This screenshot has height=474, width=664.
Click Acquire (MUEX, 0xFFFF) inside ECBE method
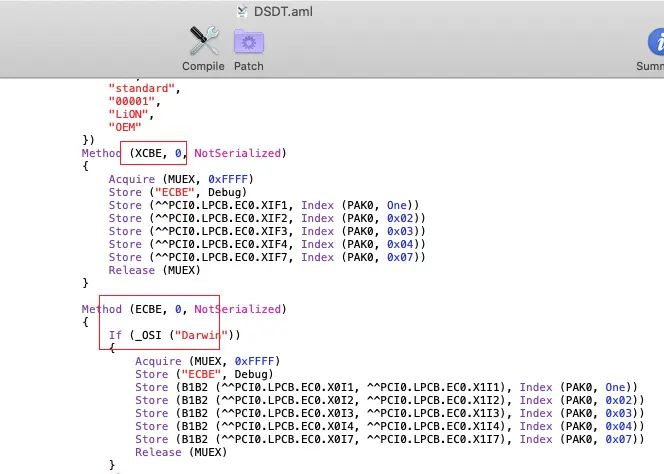coord(208,361)
